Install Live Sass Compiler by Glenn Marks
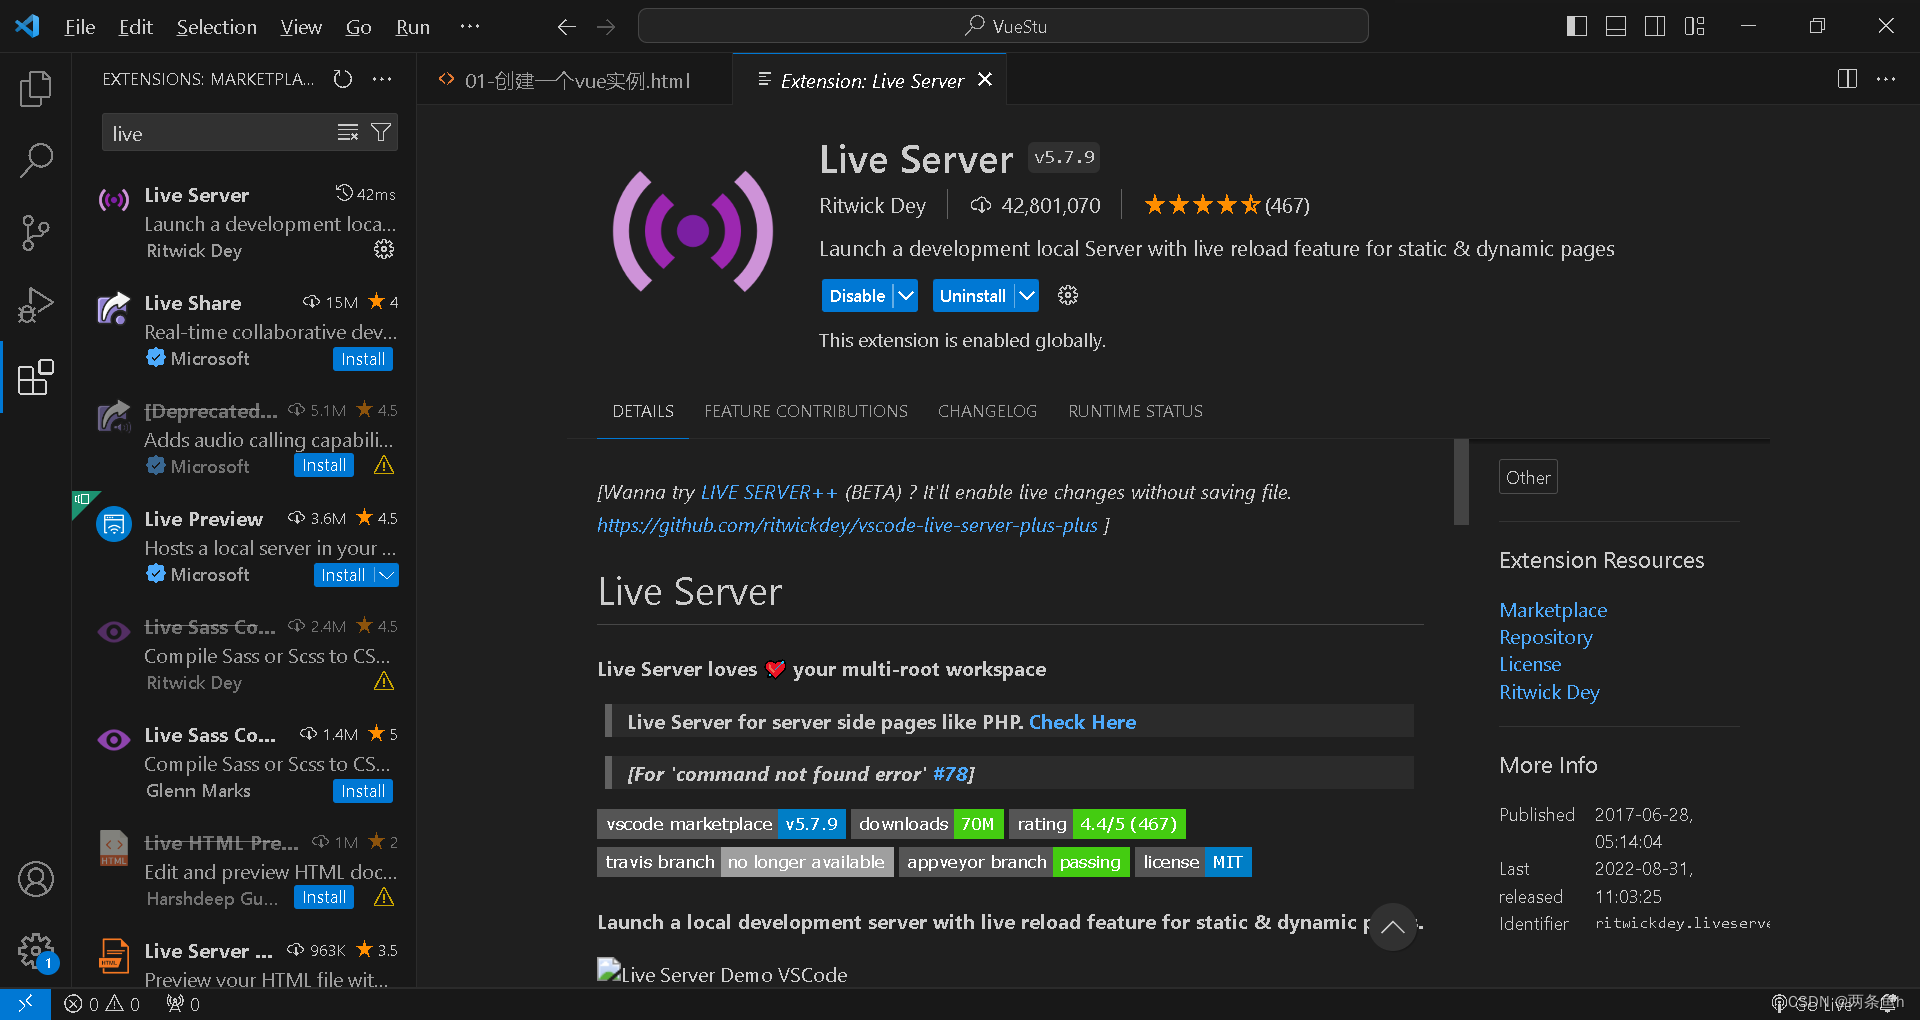 363,791
